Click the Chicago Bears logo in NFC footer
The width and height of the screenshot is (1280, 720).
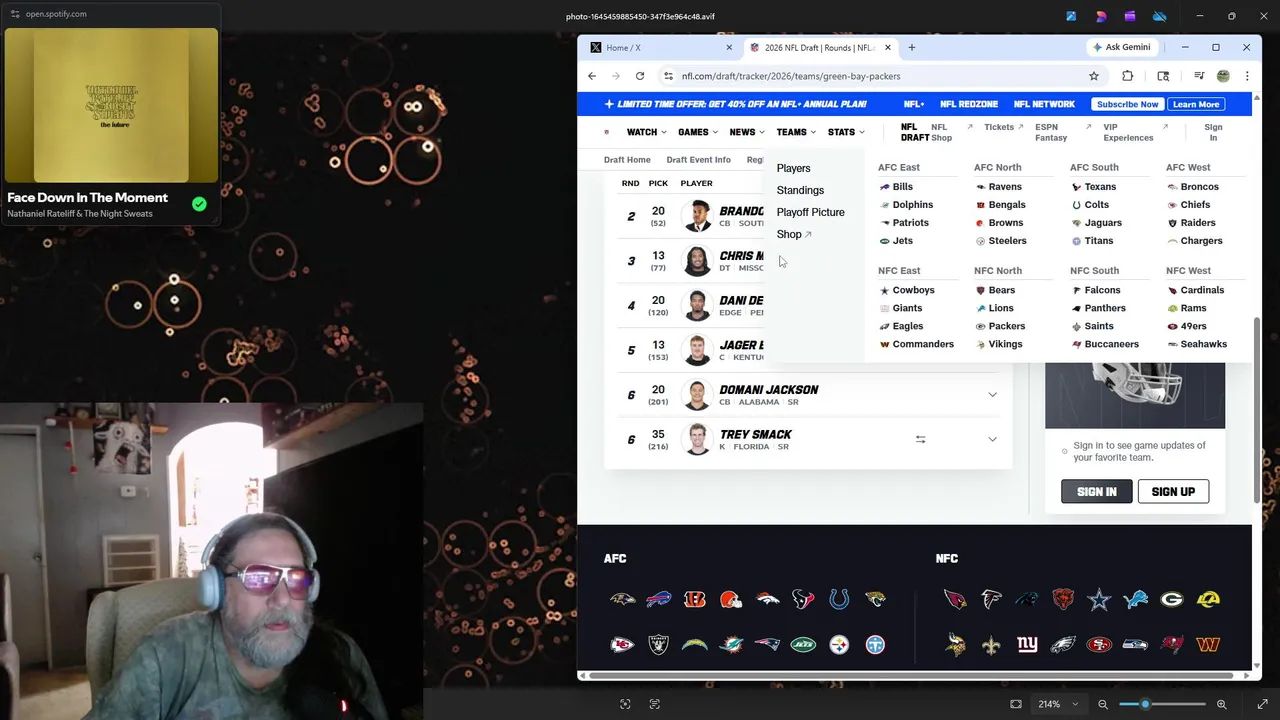click(1063, 599)
